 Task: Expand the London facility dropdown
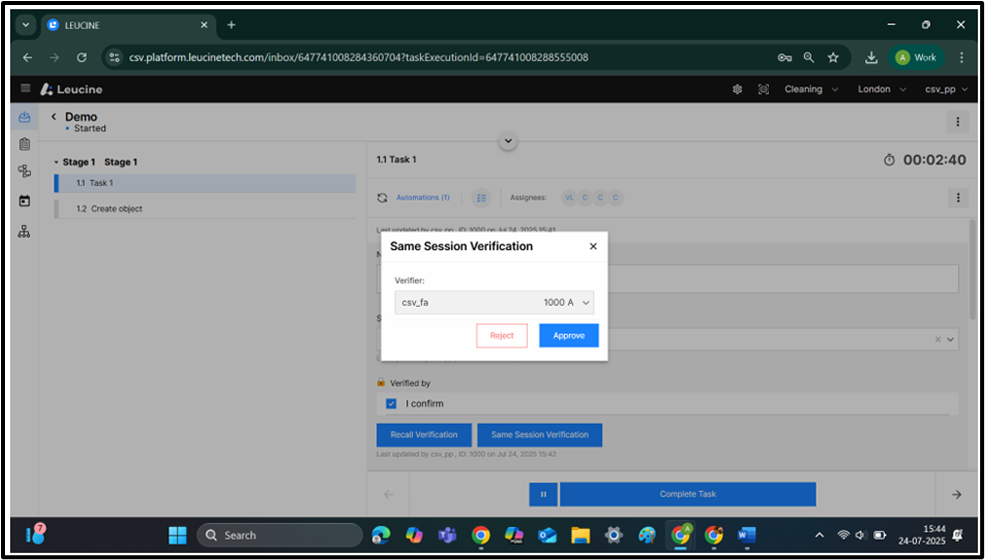pyautogui.click(x=881, y=89)
